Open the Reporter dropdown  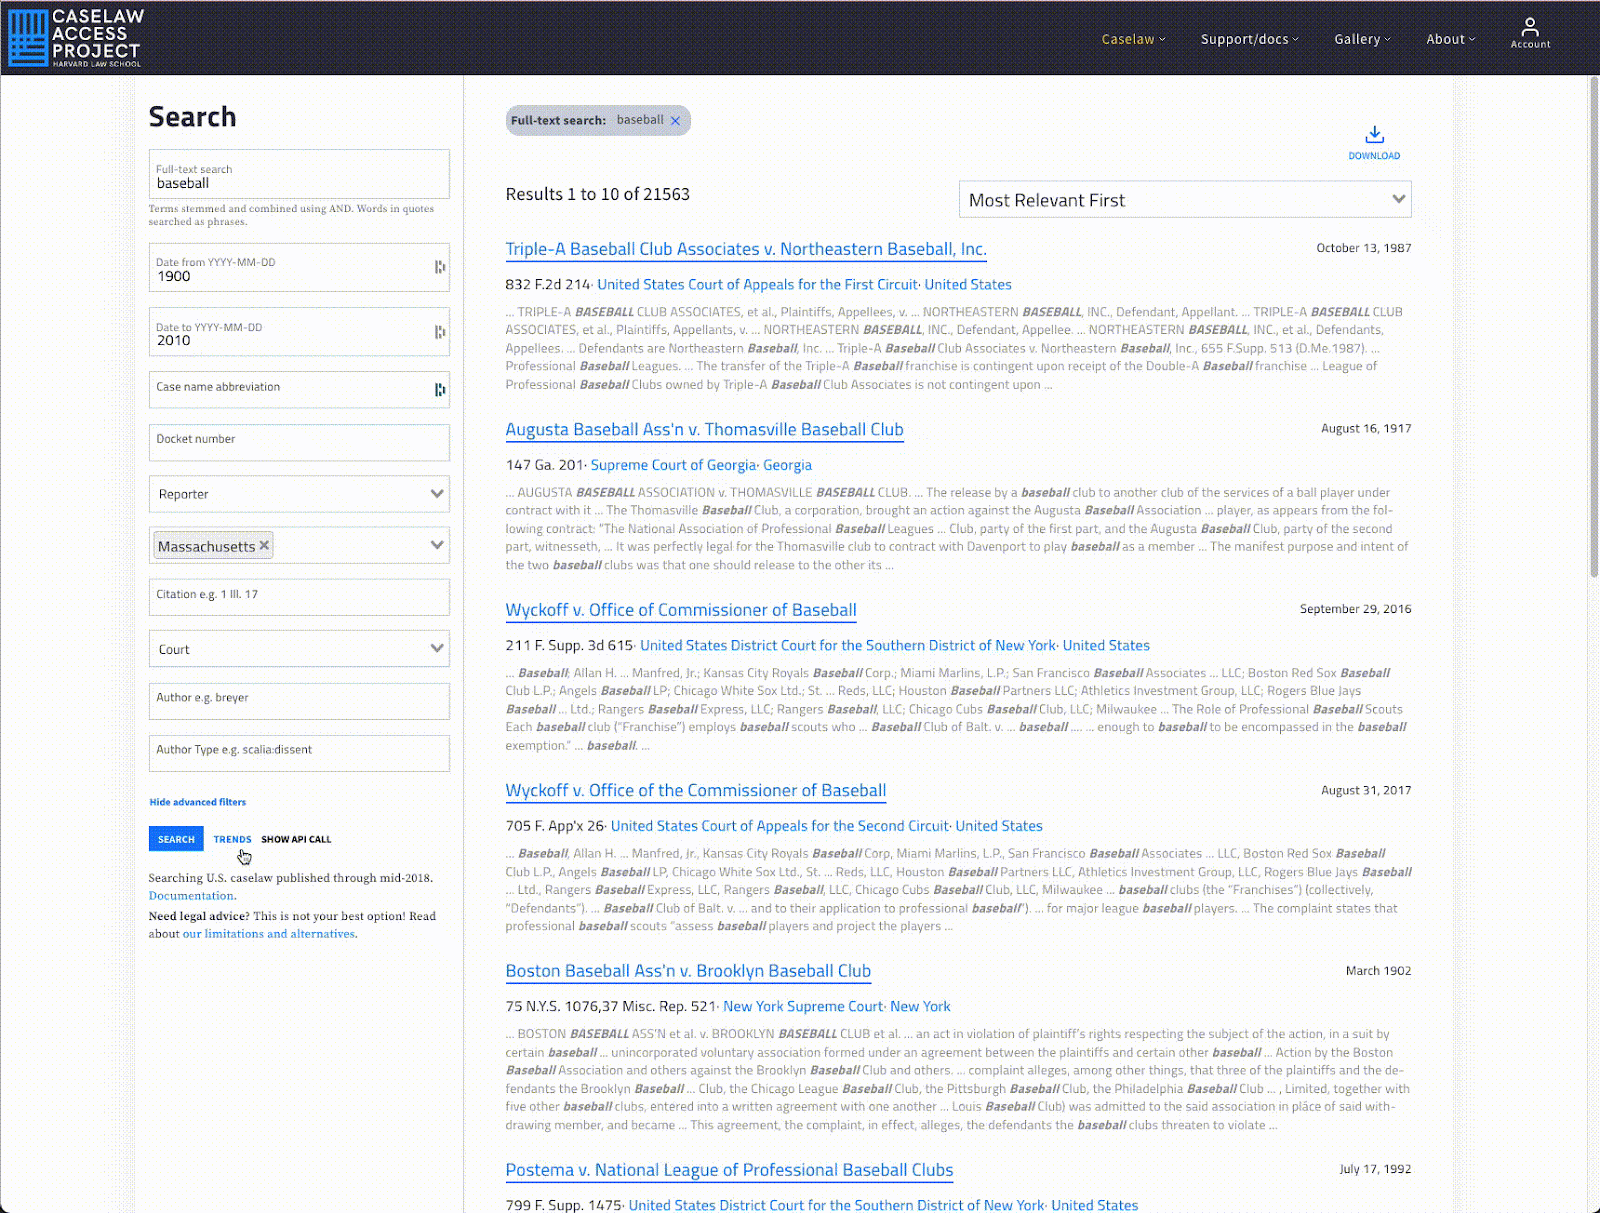[x=437, y=494]
